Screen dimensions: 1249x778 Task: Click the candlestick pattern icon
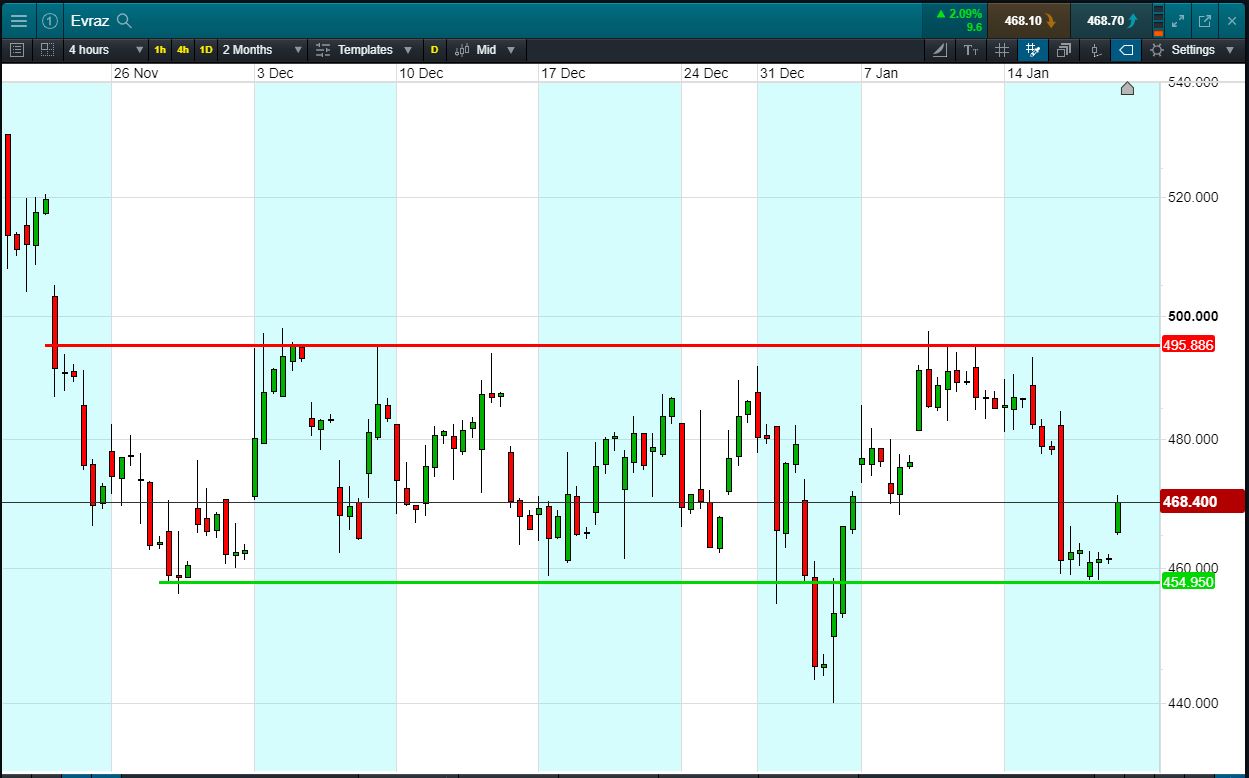coord(1096,49)
